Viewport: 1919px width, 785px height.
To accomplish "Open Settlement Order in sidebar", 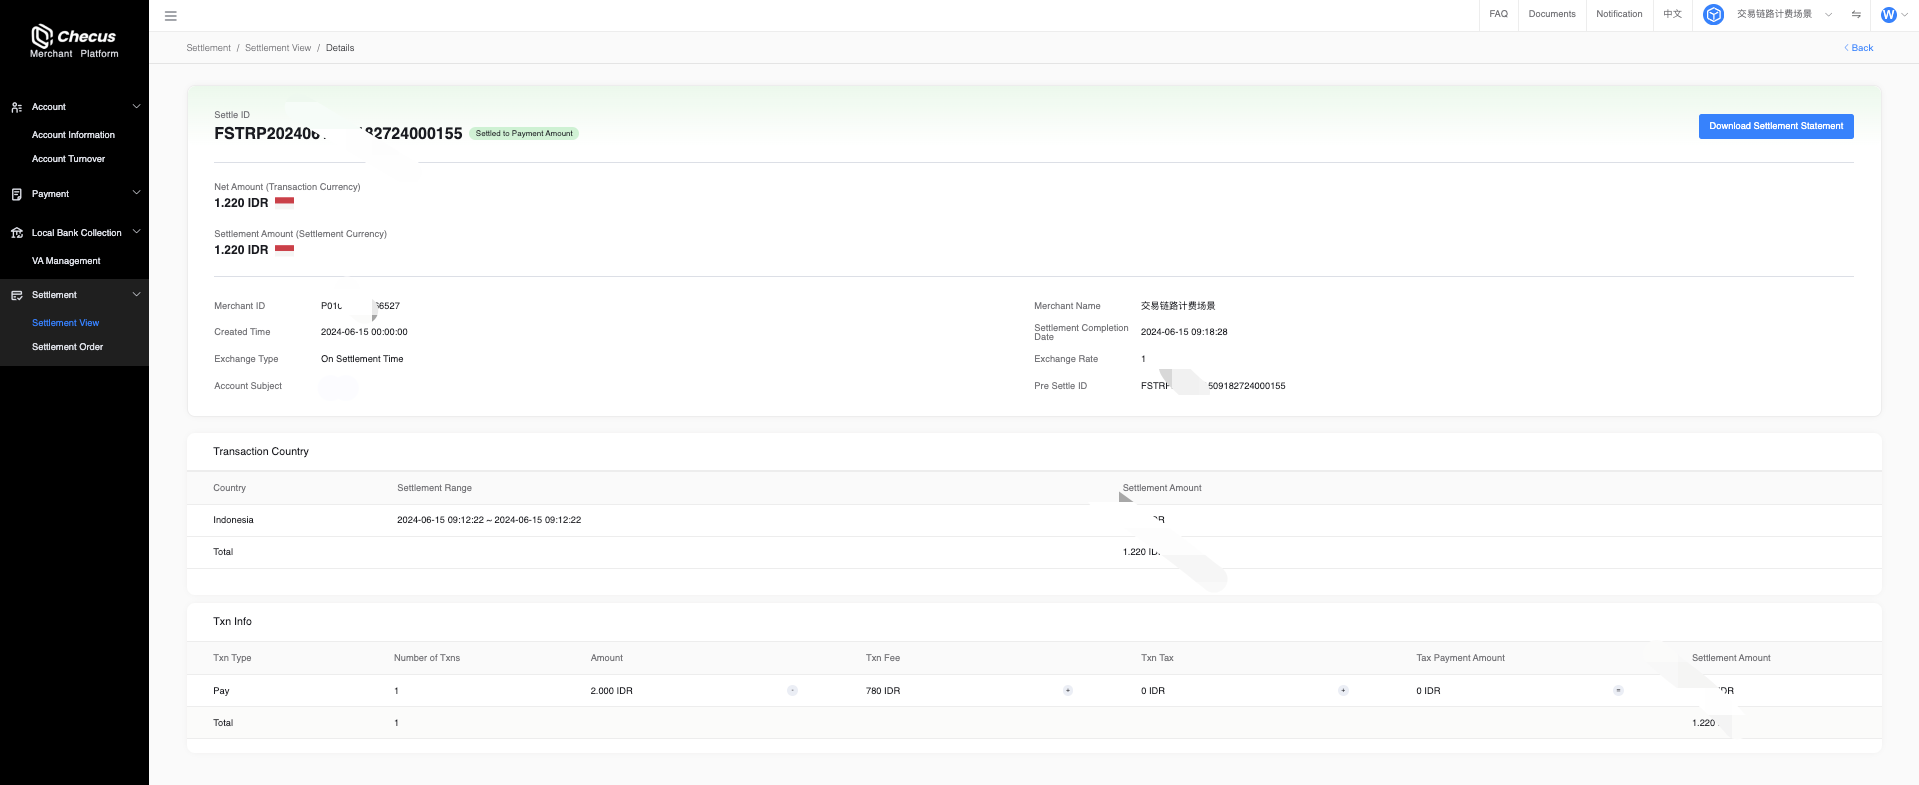I will (x=68, y=347).
